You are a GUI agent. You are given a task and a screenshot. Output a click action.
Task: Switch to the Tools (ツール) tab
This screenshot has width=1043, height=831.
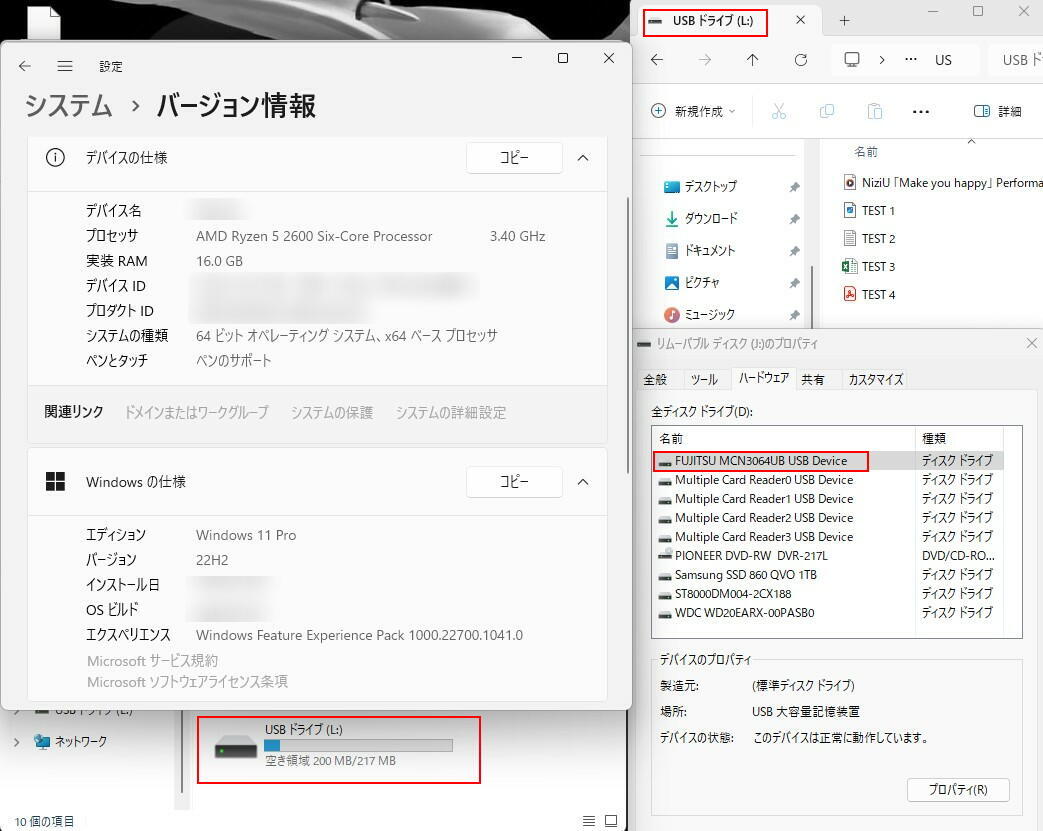704,379
